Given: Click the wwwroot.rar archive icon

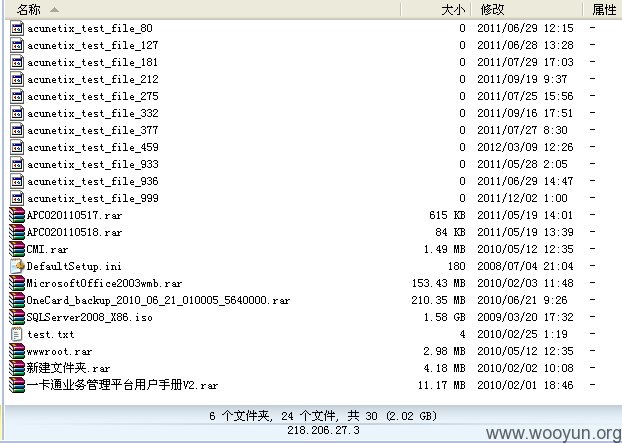Looking at the screenshot, I should pos(17,351).
